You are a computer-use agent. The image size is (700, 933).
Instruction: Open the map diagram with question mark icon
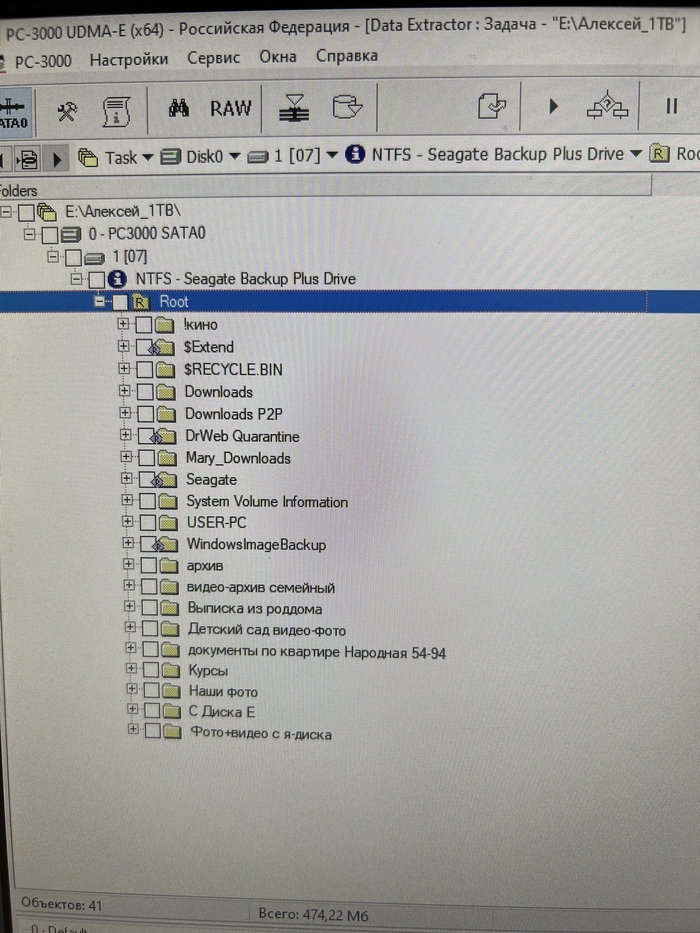tap(607, 106)
